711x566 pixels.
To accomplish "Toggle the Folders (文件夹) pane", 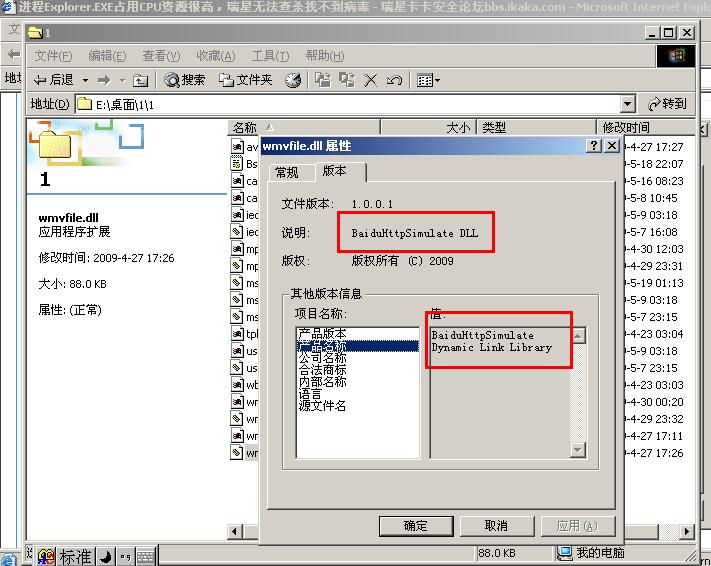I will coord(246,80).
